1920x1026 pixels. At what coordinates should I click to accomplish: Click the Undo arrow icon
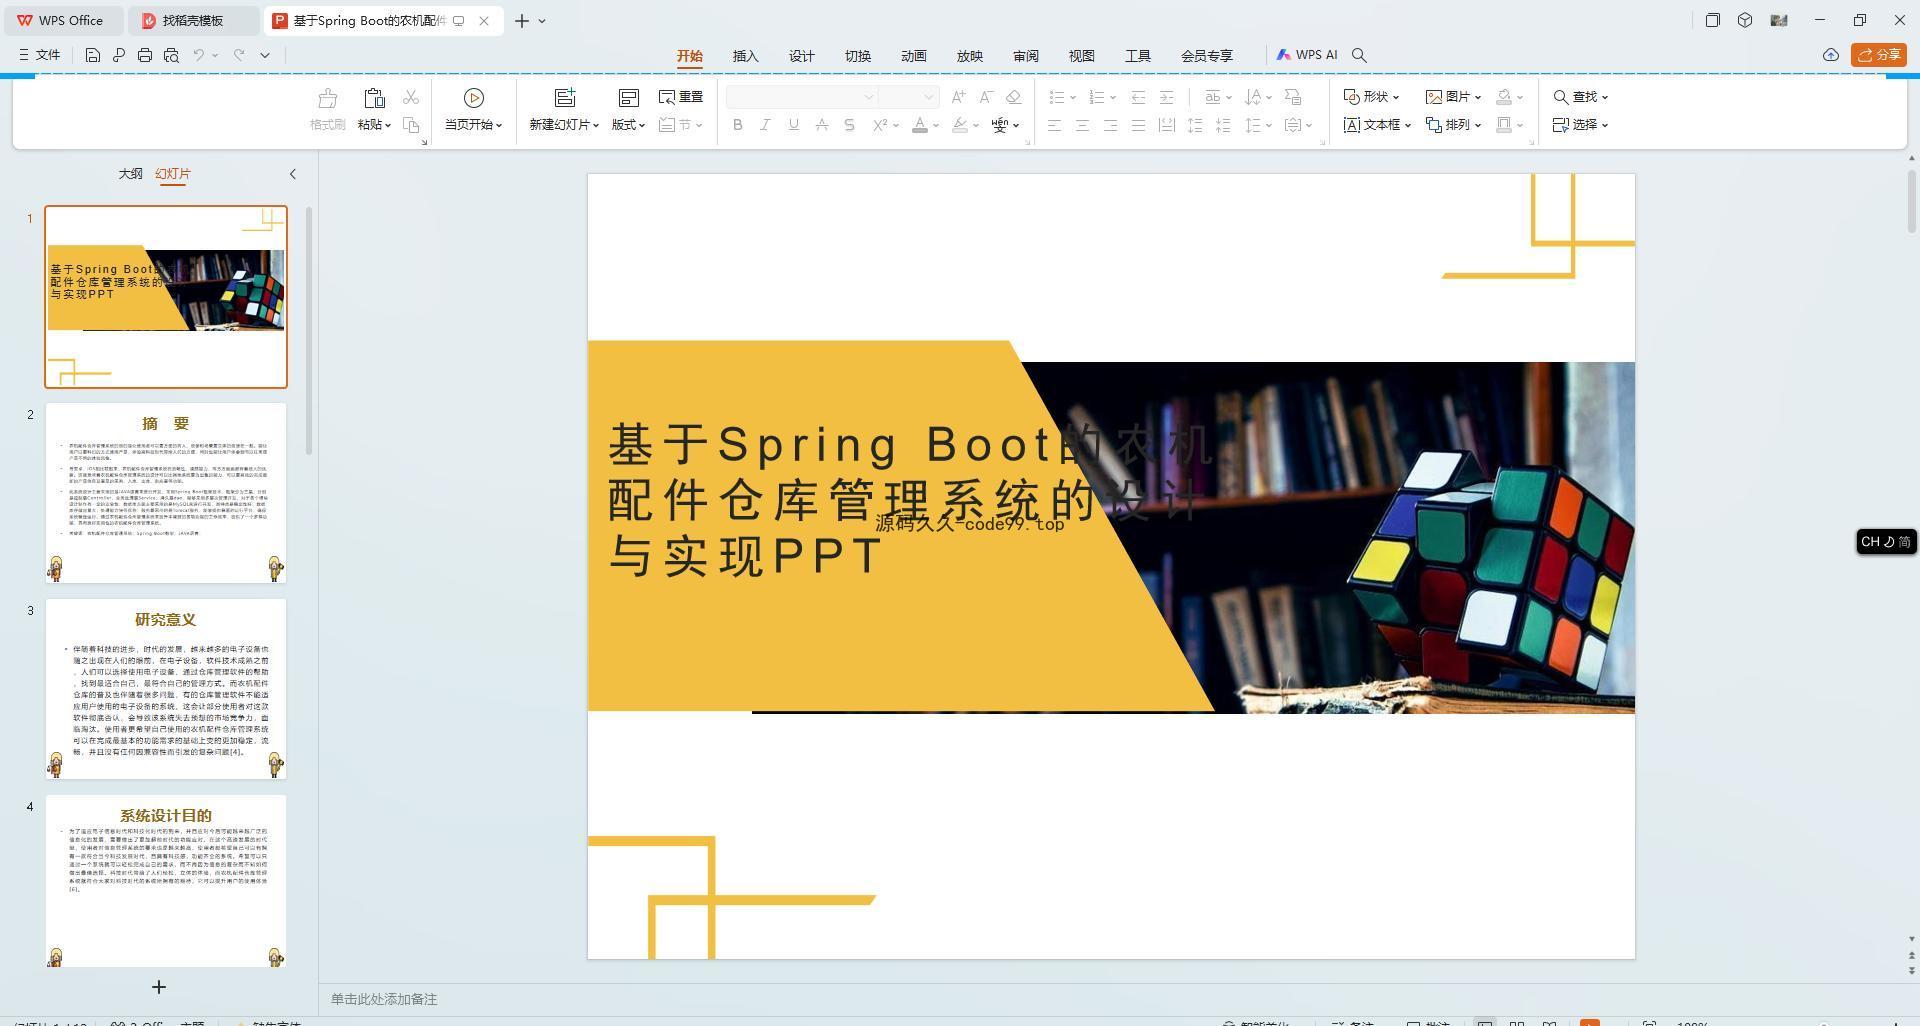tap(199, 55)
